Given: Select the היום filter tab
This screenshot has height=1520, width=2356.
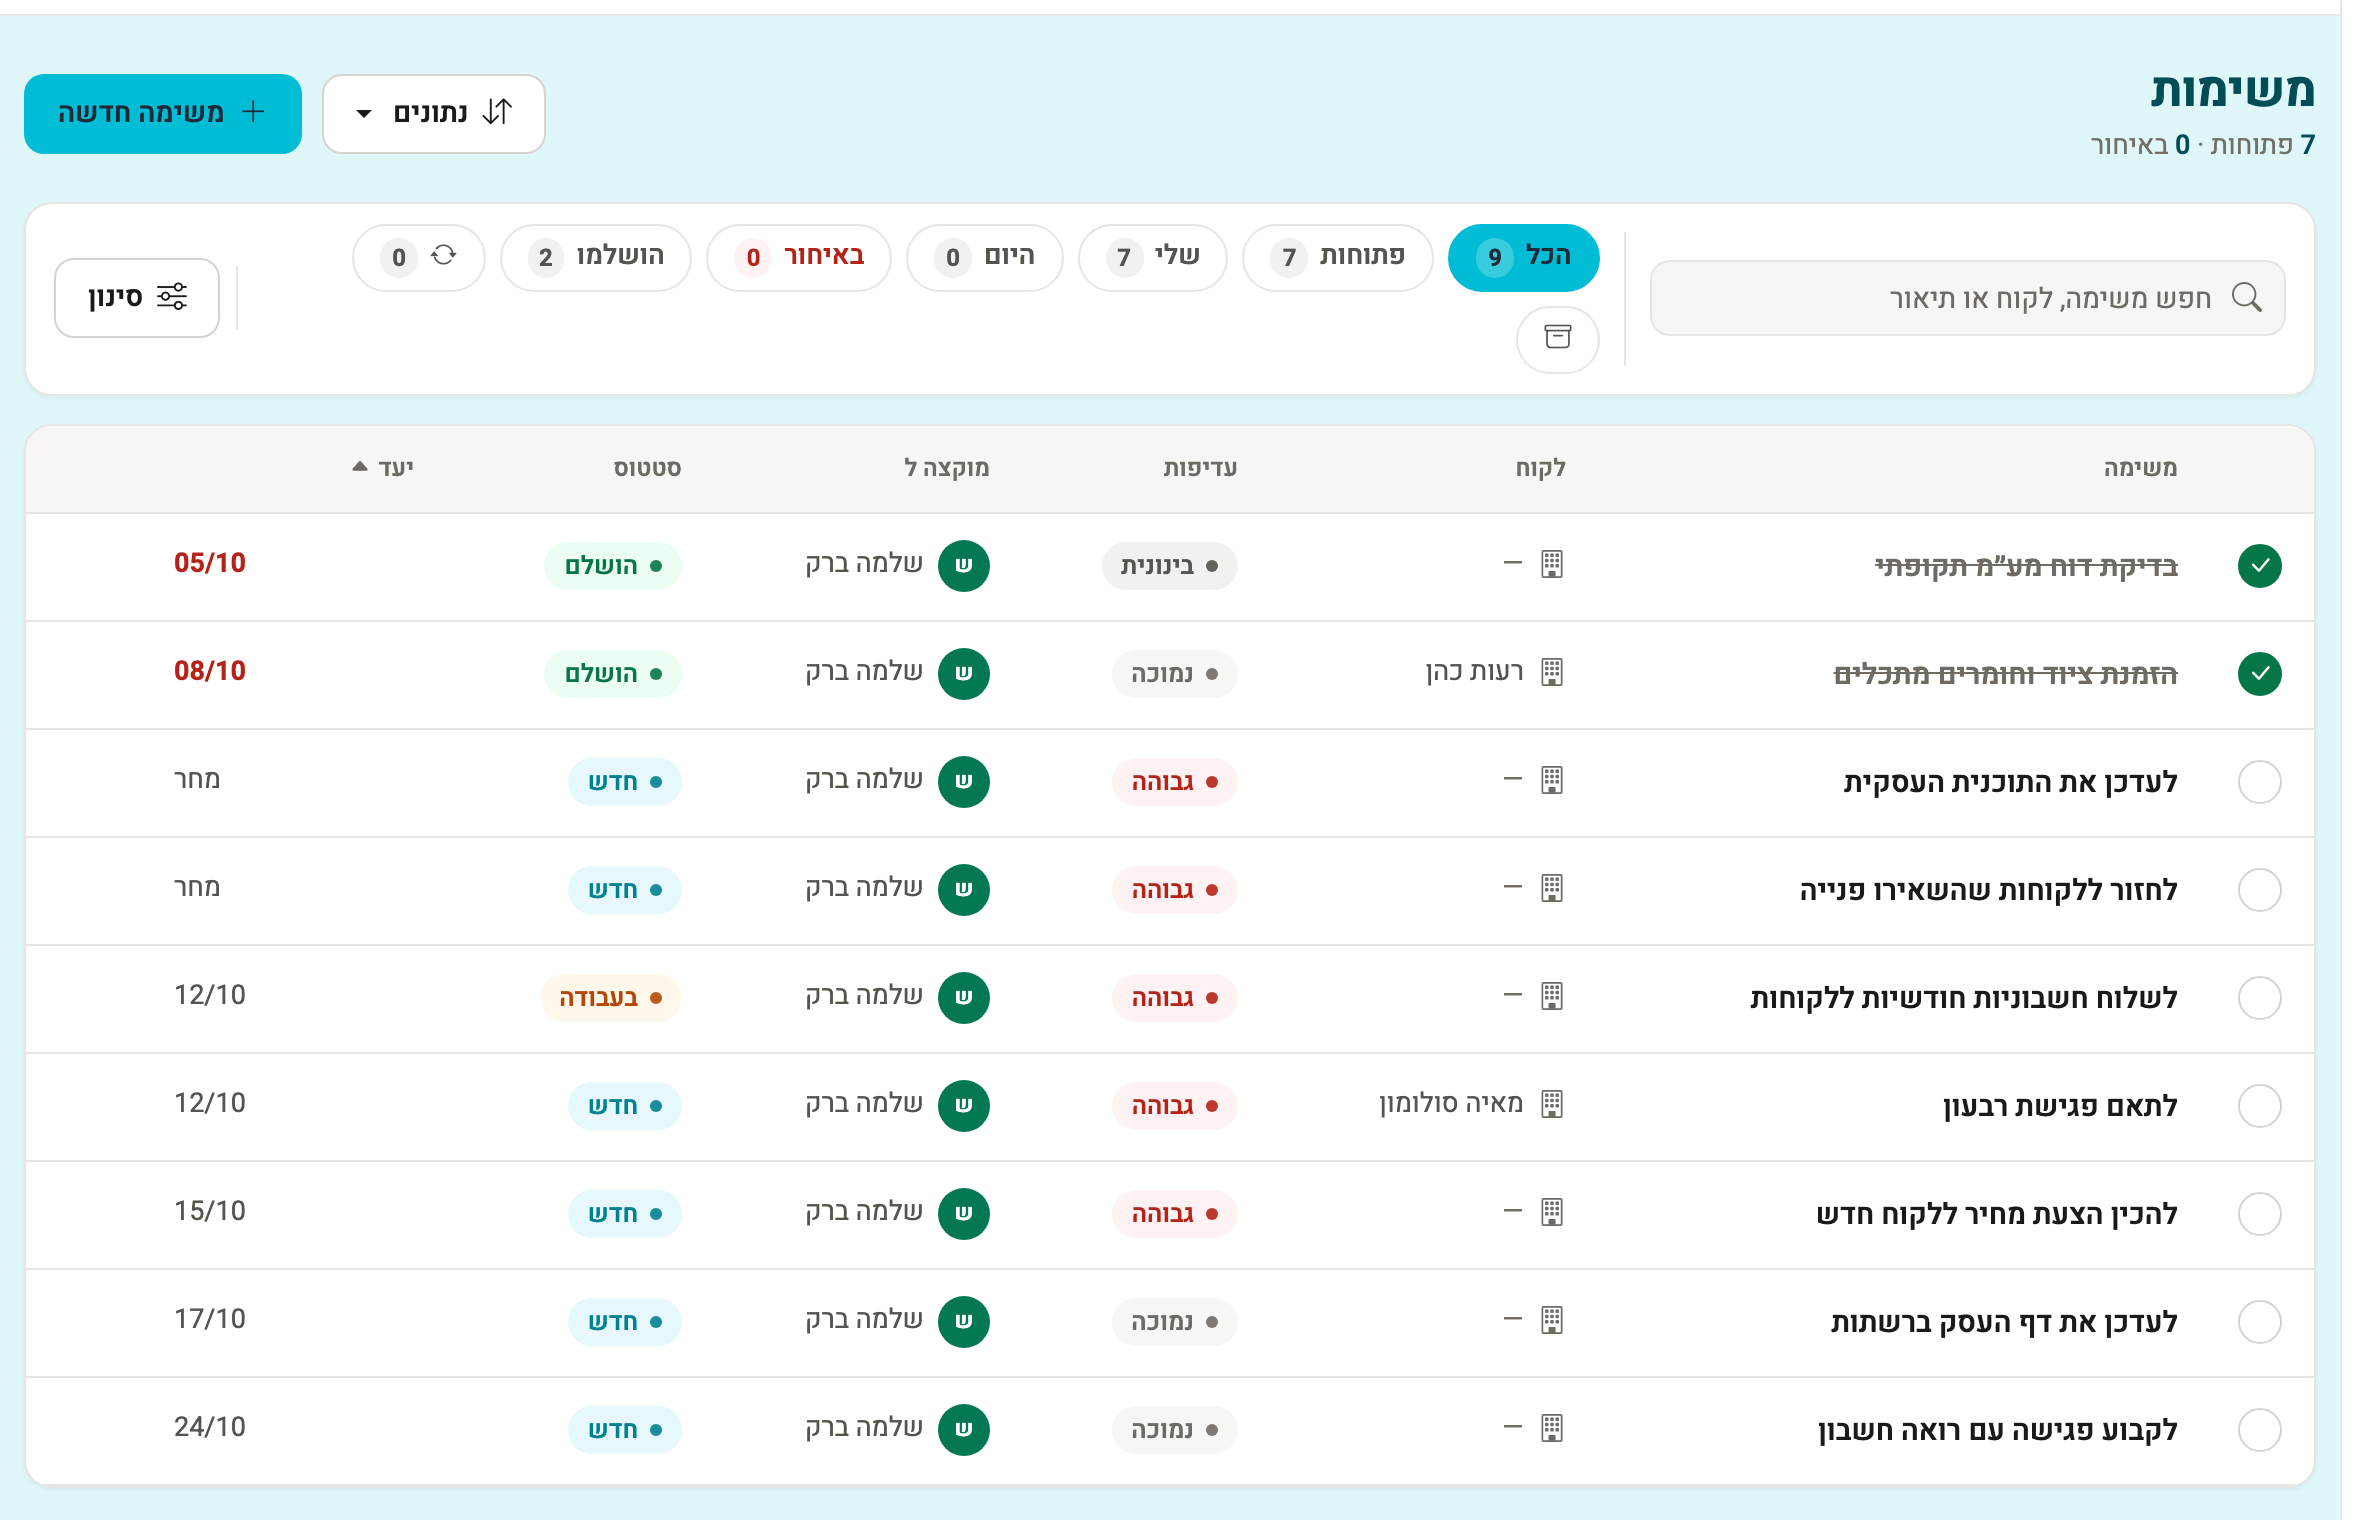Looking at the screenshot, I should click(984, 257).
